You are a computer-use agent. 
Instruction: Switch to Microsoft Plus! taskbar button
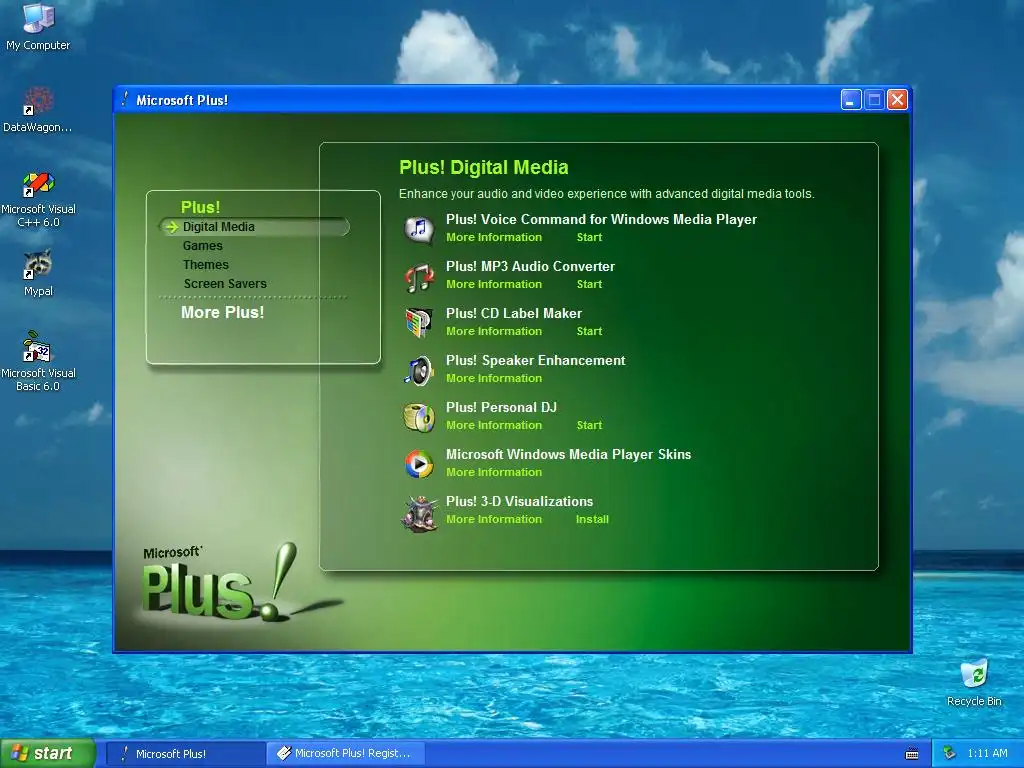185,754
